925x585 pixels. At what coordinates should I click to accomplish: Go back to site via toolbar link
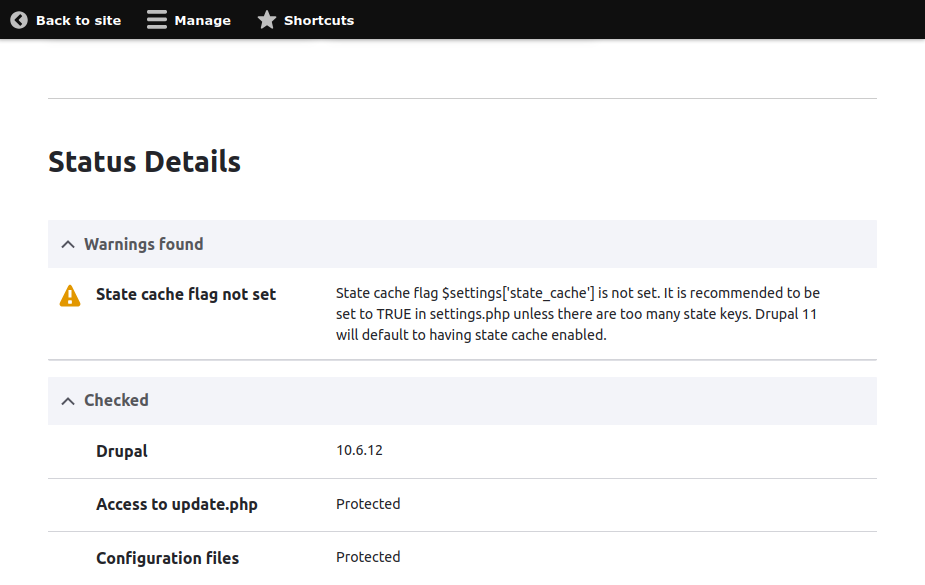[65, 20]
